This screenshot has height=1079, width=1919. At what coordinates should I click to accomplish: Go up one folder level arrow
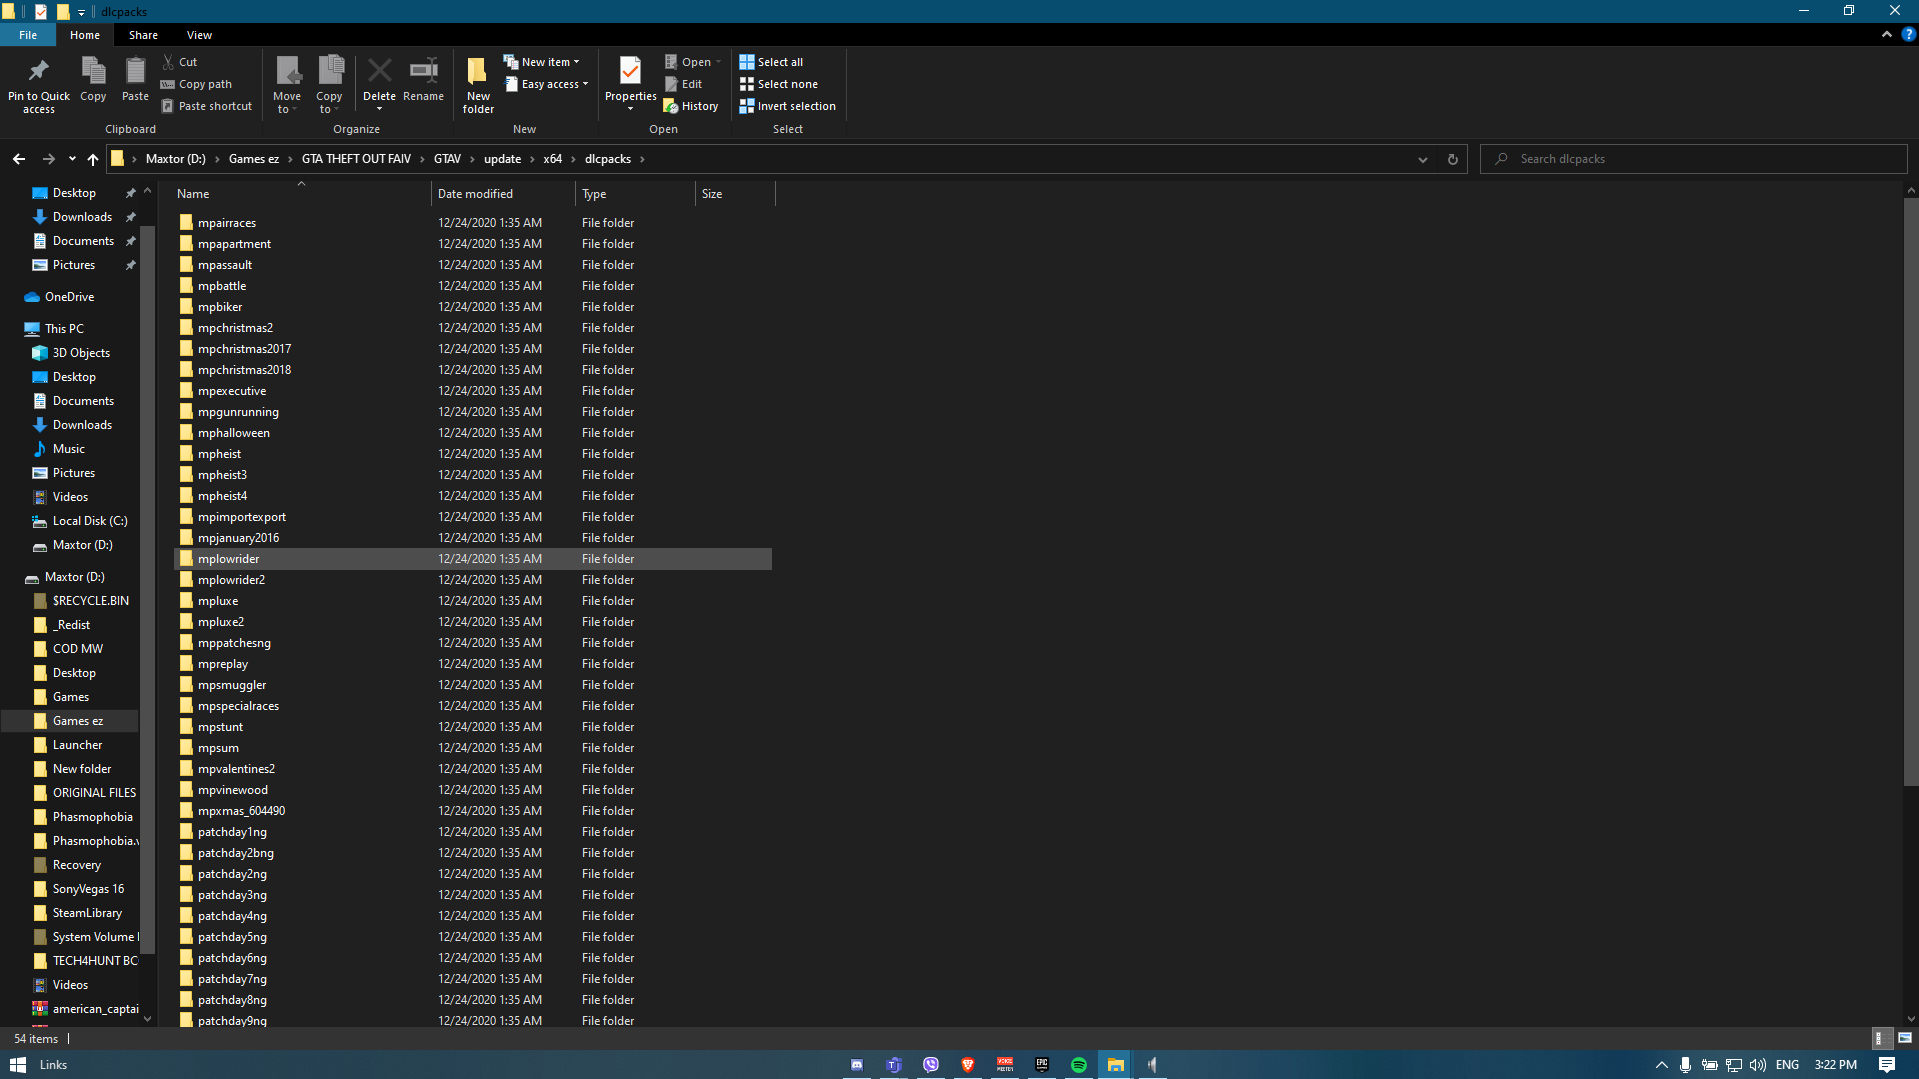(x=93, y=159)
